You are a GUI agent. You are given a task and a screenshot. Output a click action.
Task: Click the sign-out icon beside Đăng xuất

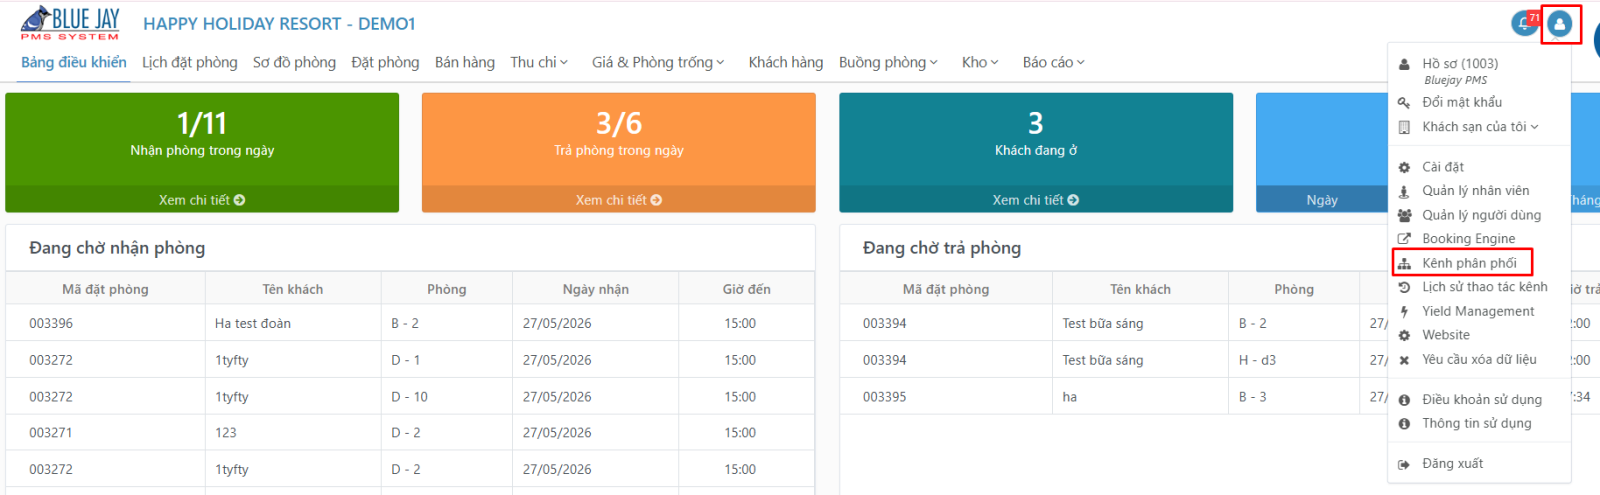(1404, 464)
